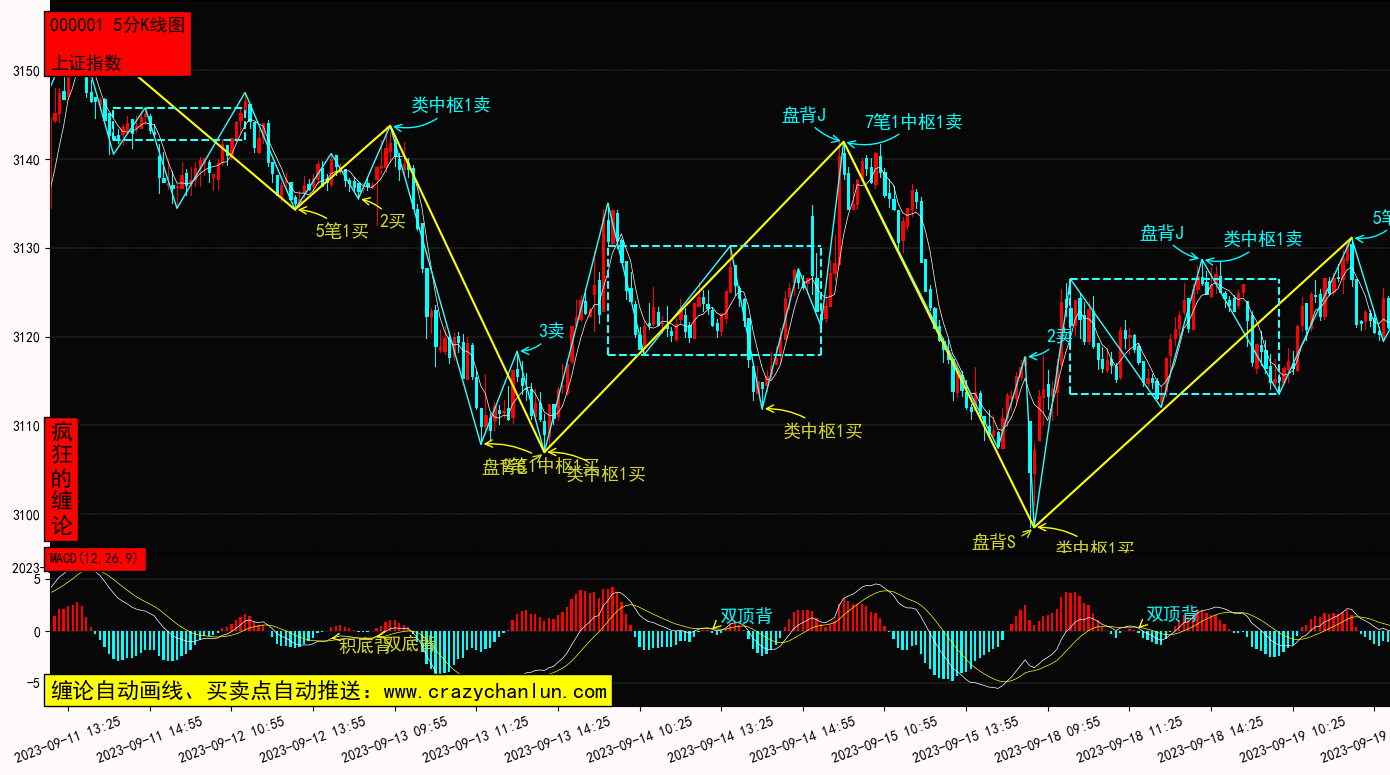1390x775 pixels.
Task: Select the 盘背S annotation at chart low
Action: 994,542
